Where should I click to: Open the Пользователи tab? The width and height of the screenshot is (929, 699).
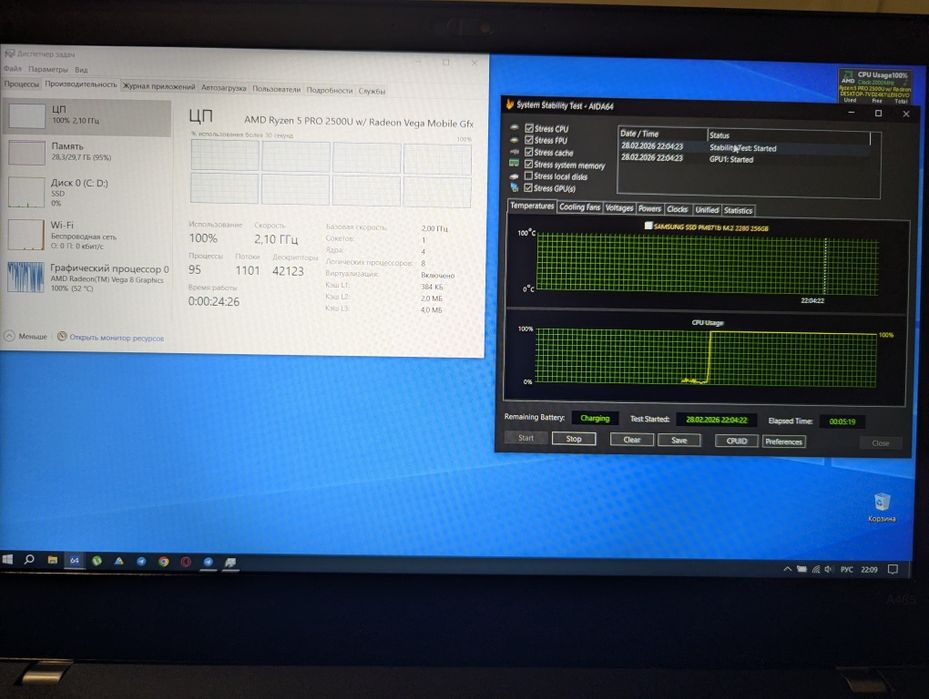[277, 89]
